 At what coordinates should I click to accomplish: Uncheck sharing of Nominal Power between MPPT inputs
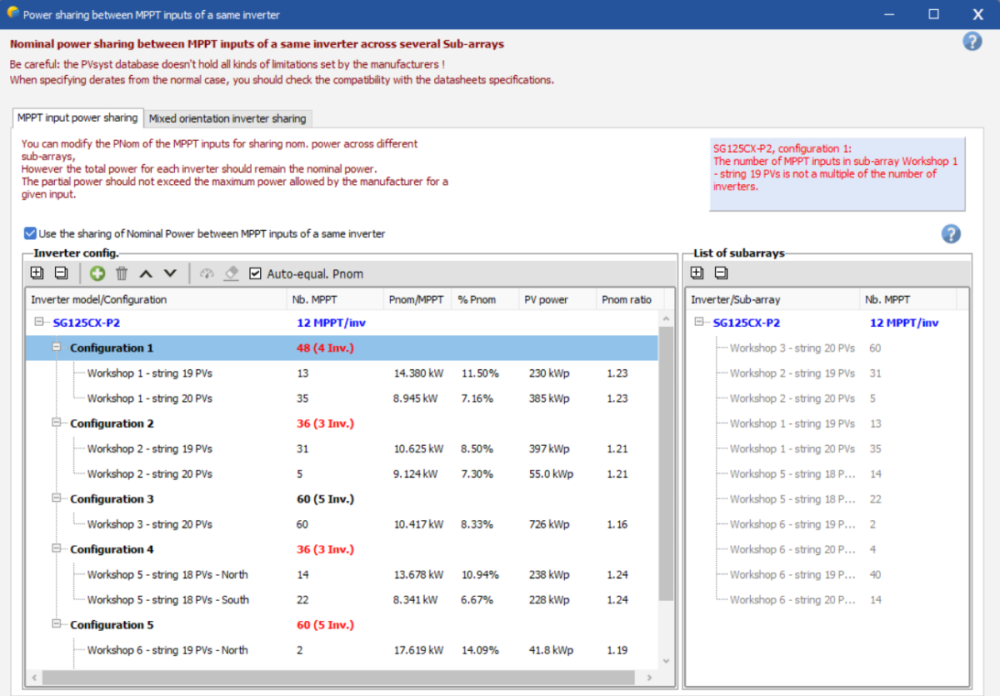coord(31,234)
